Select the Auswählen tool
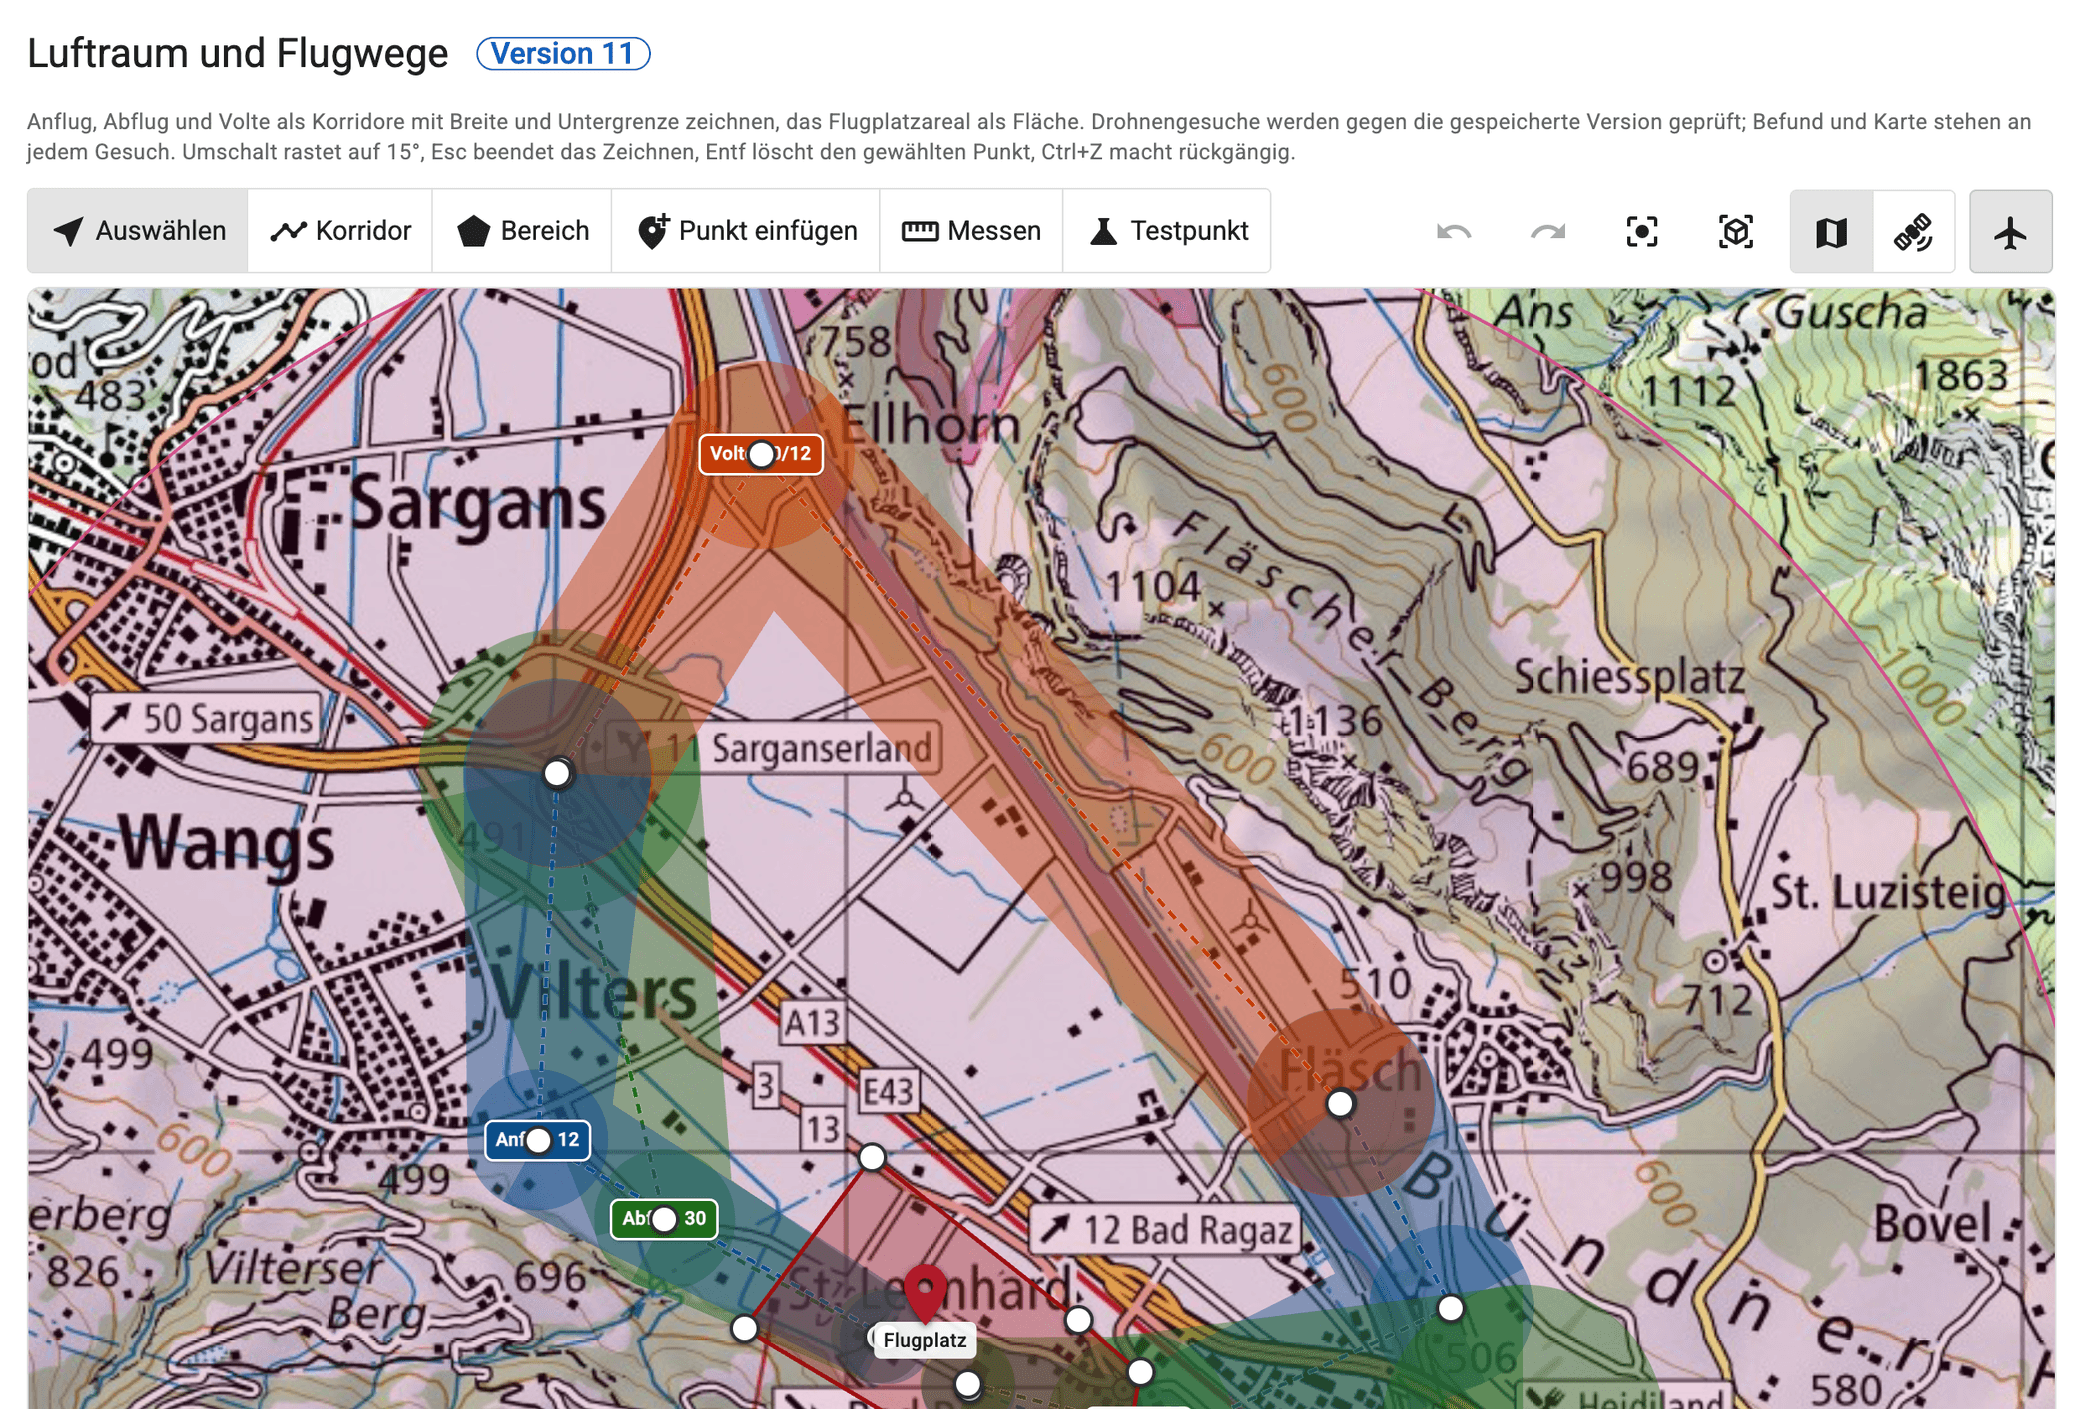This screenshot has height=1409, width=2080. coord(139,231)
